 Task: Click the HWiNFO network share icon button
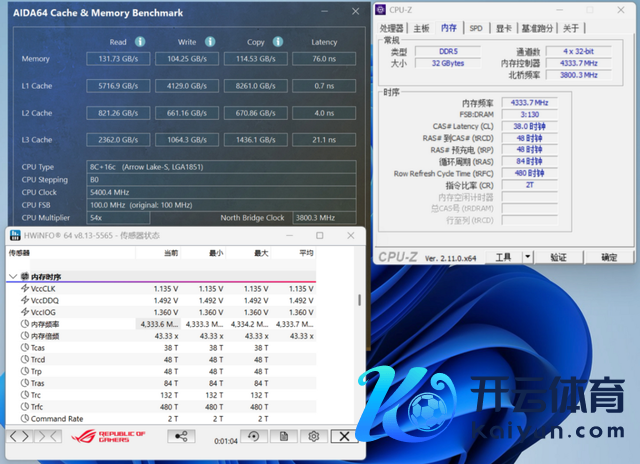pos(181,436)
